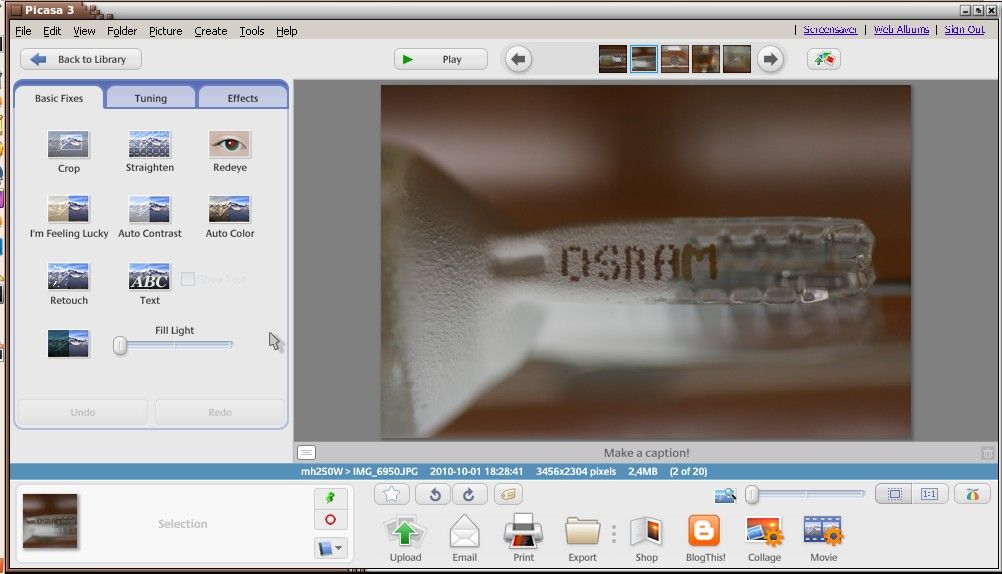Click the colorful icon beside 1:1 button
The image size is (1002, 574).
pyautogui.click(x=972, y=494)
